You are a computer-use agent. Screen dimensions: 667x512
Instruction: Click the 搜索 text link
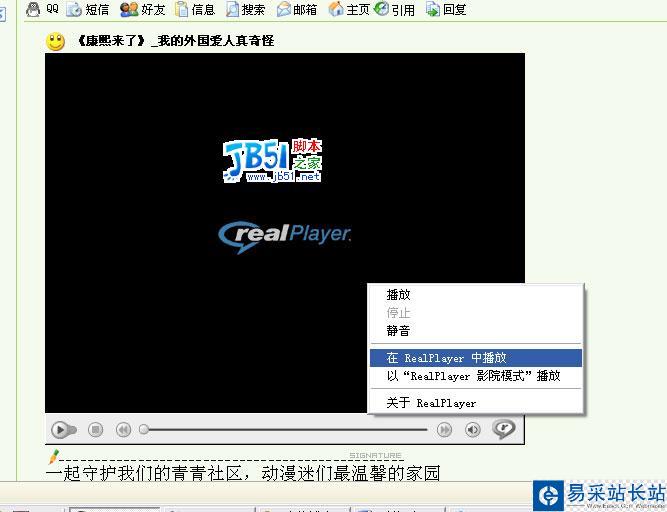click(254, 10)
